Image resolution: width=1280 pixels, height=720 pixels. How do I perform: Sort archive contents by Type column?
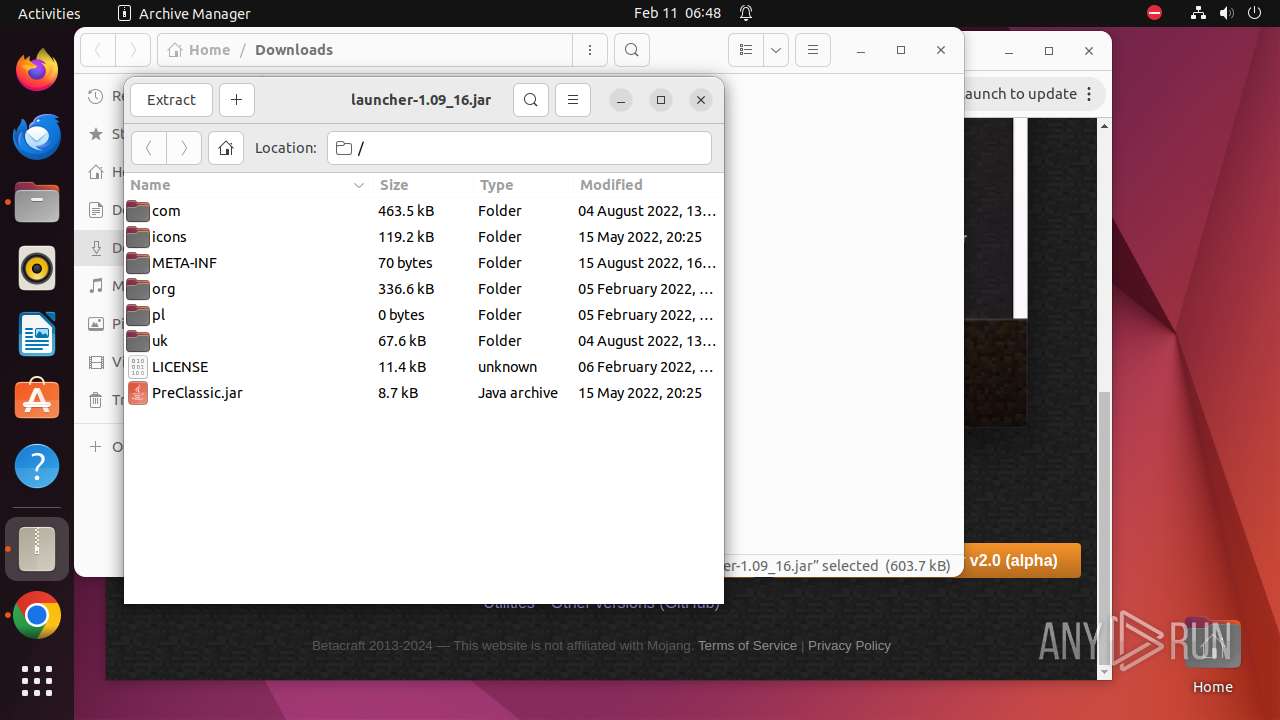[522, 185]
